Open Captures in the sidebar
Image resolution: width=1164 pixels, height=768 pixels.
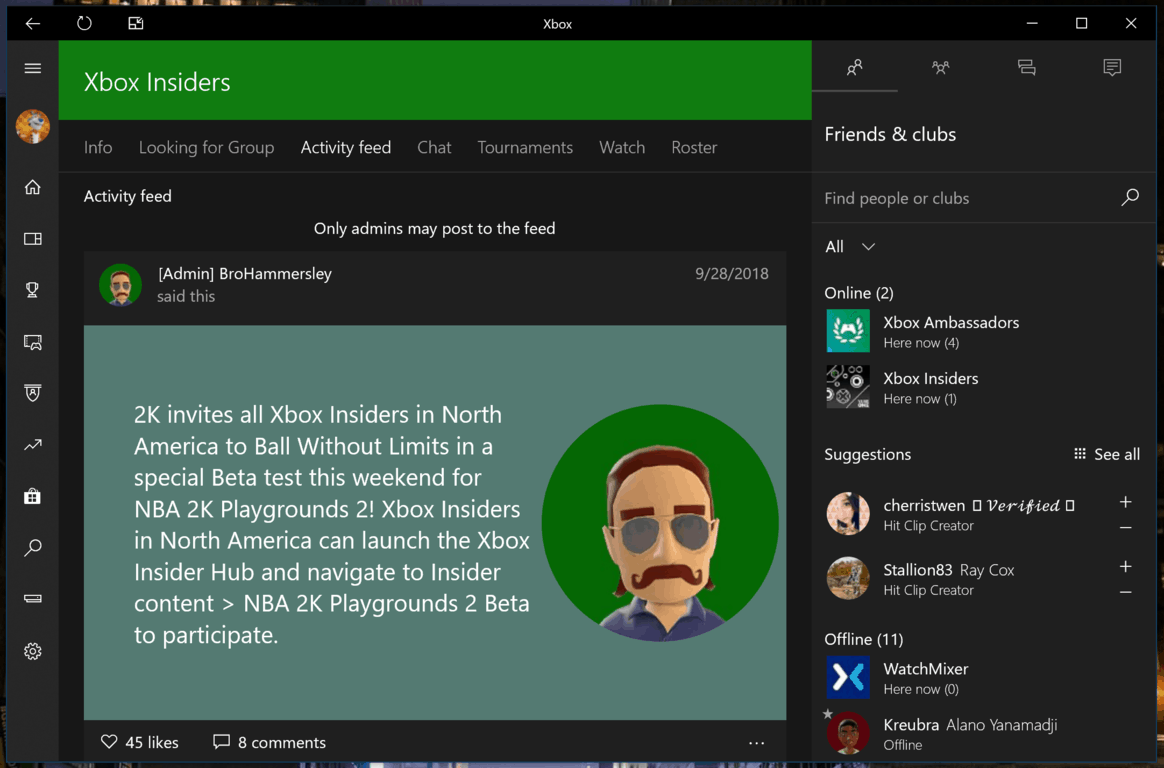click(33, 342)
